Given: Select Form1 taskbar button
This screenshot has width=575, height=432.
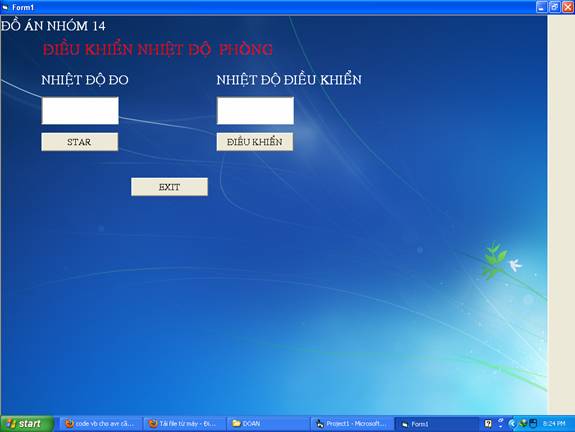Looking at the screenshot, I should pos(435,424).
